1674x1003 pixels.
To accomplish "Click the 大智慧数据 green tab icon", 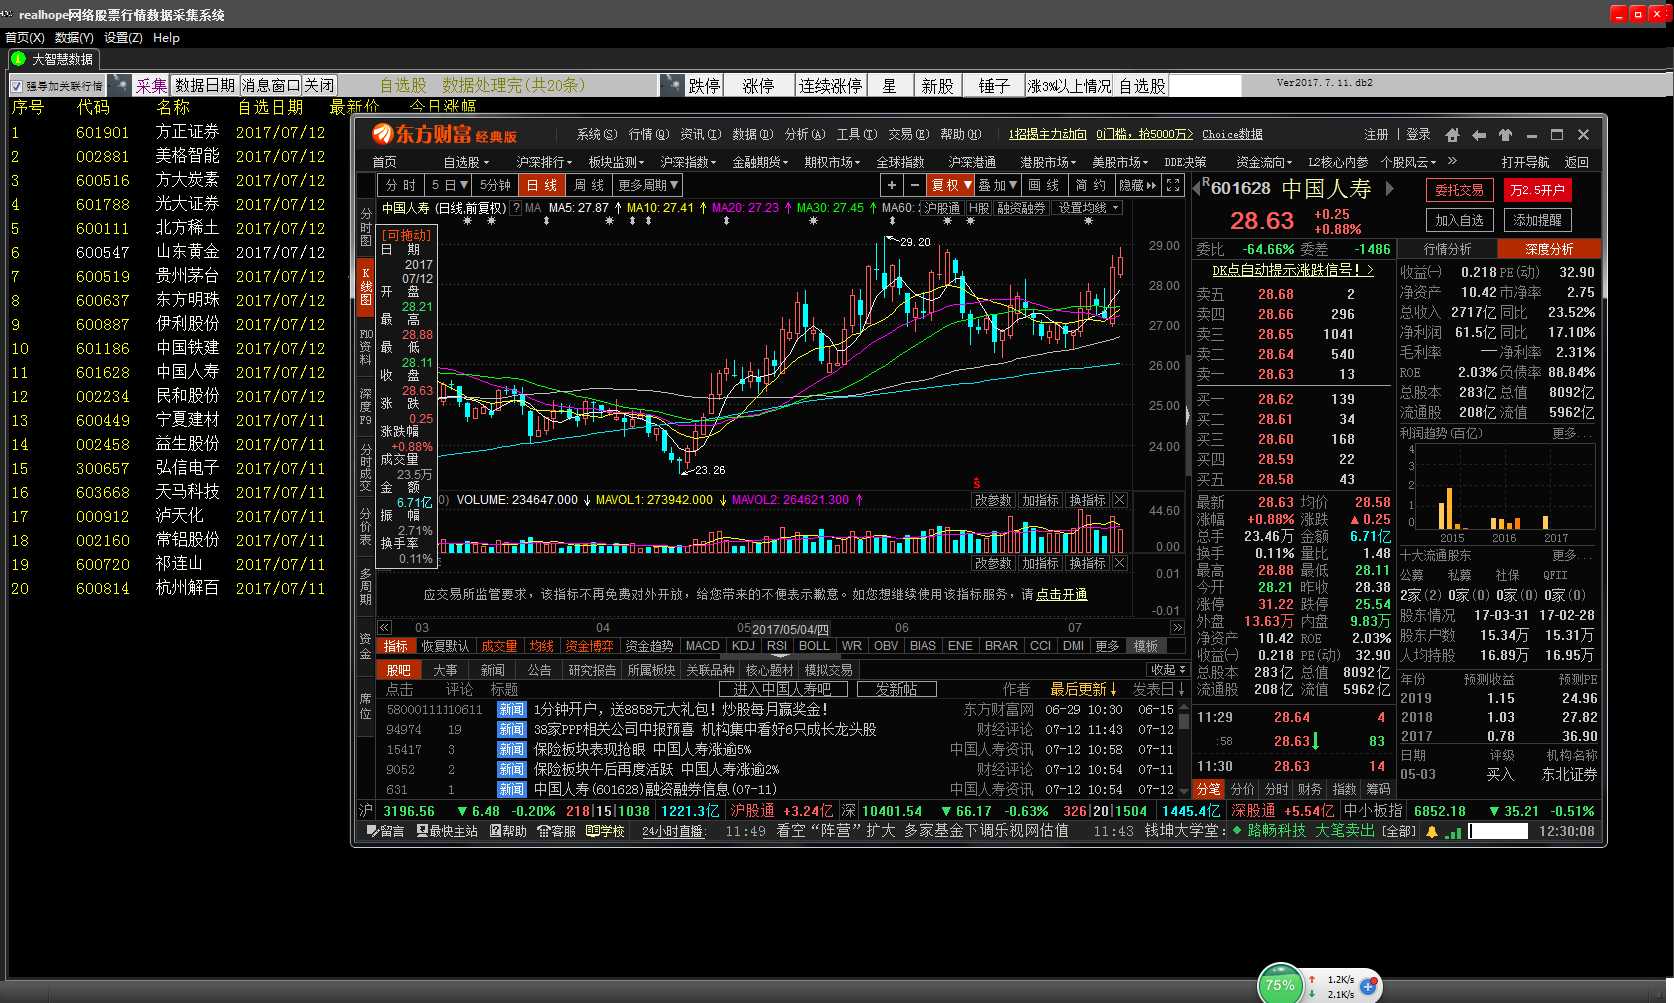I will pos(18,59).
